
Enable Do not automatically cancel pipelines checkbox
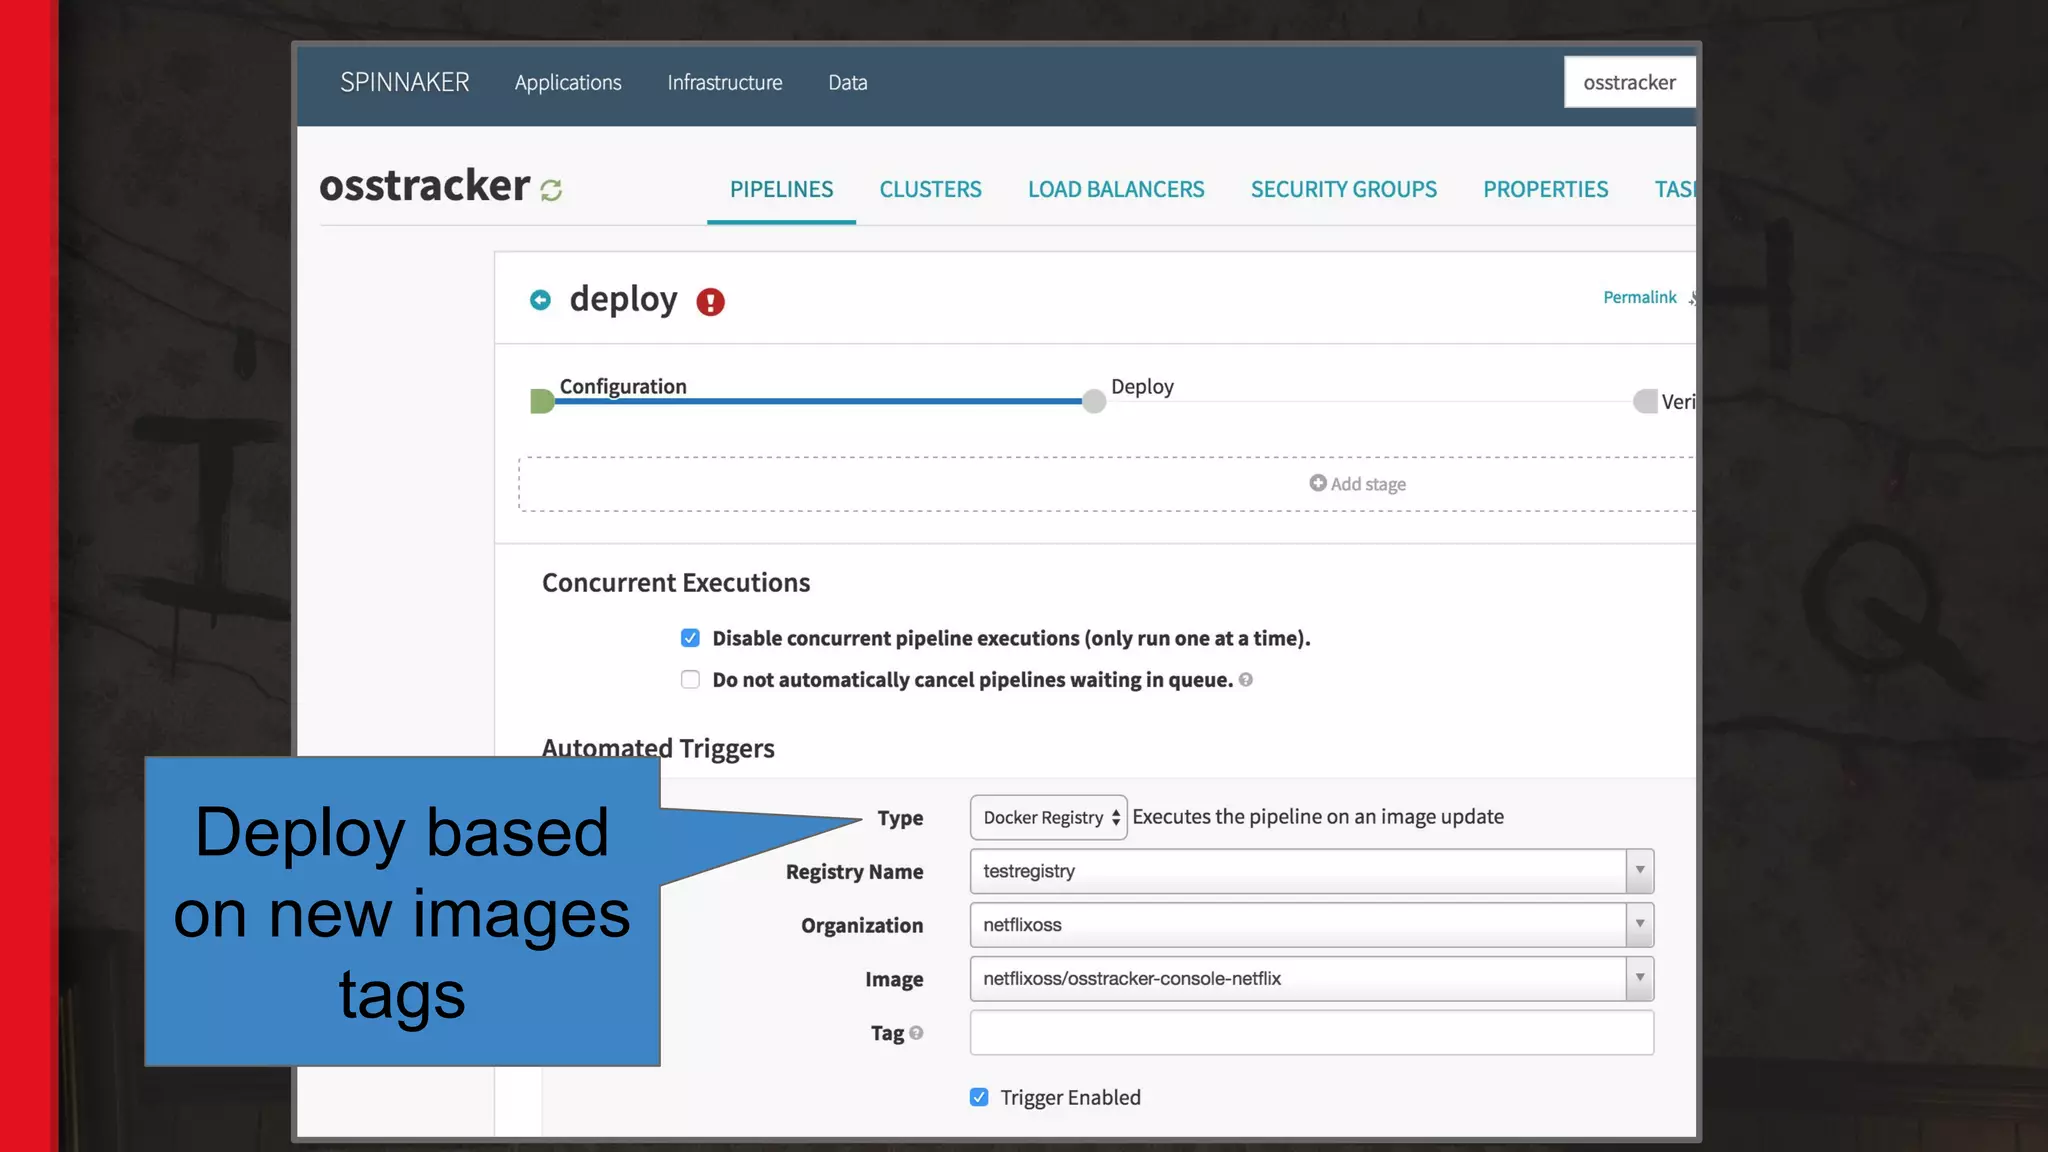click(x=690, y=680)
